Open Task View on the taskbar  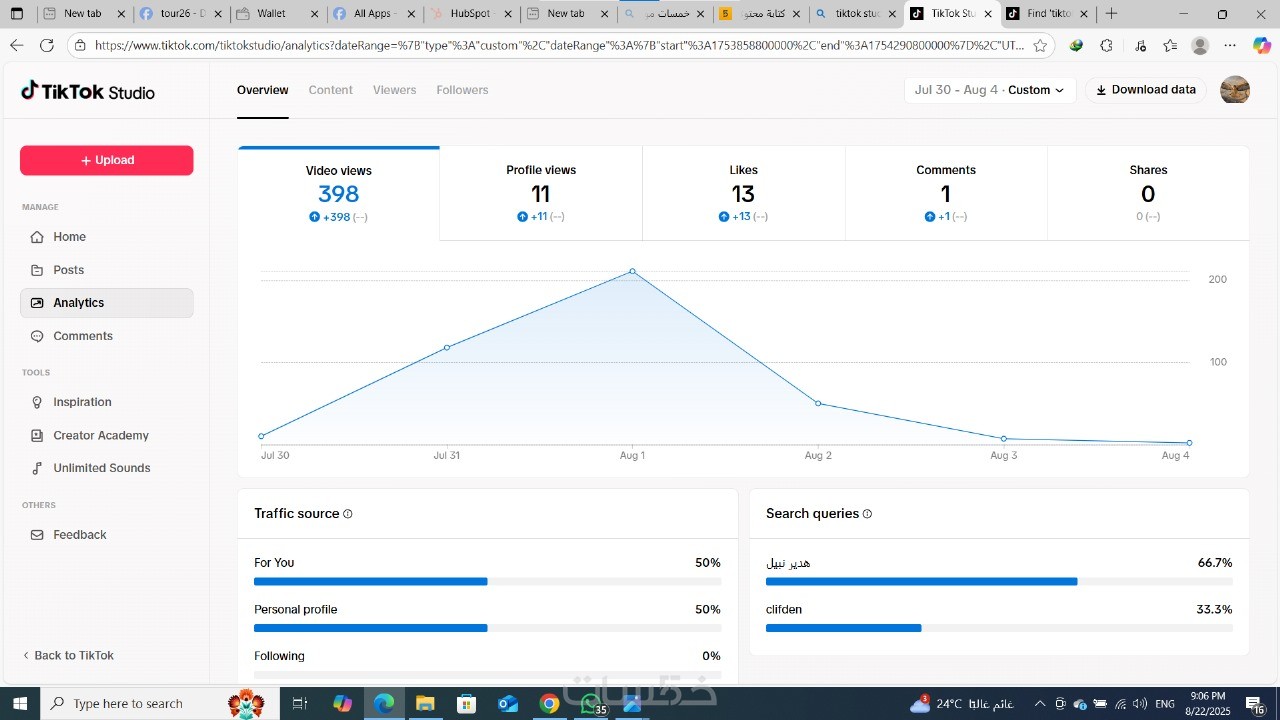[x=299, y=704]
